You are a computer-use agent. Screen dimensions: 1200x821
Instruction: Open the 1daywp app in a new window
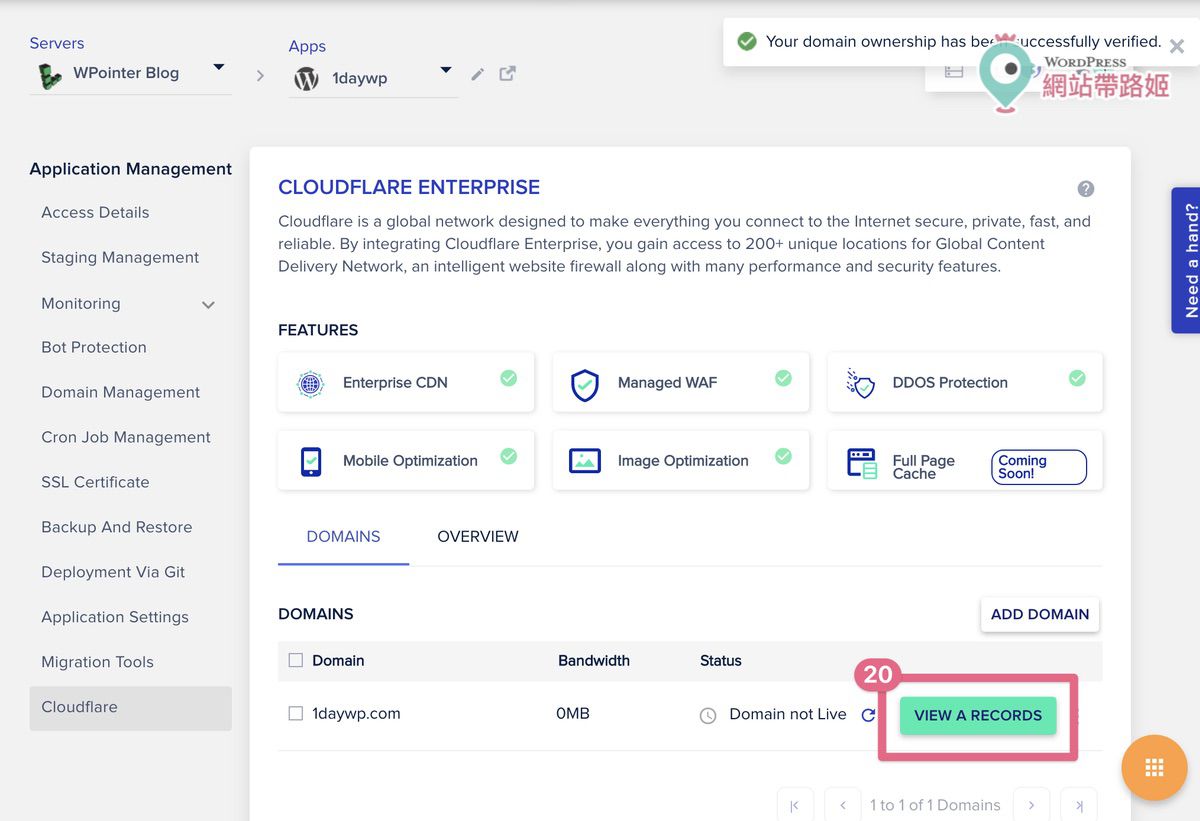pos(508,73)
